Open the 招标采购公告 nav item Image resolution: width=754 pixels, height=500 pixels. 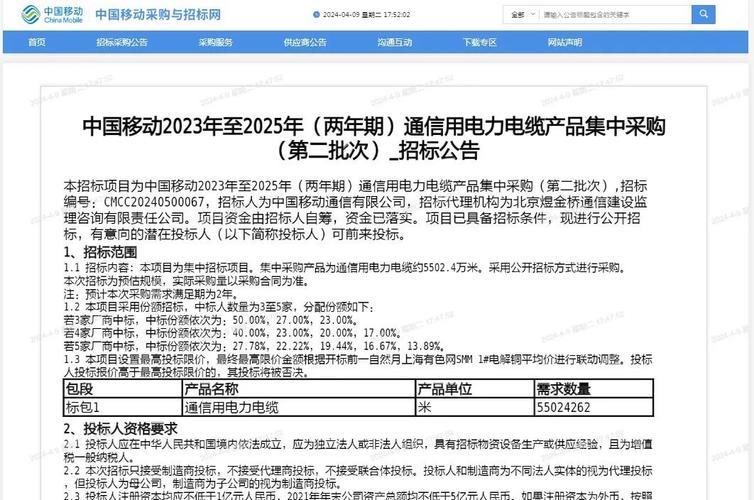pyautogui.click(x=122, y=42)
